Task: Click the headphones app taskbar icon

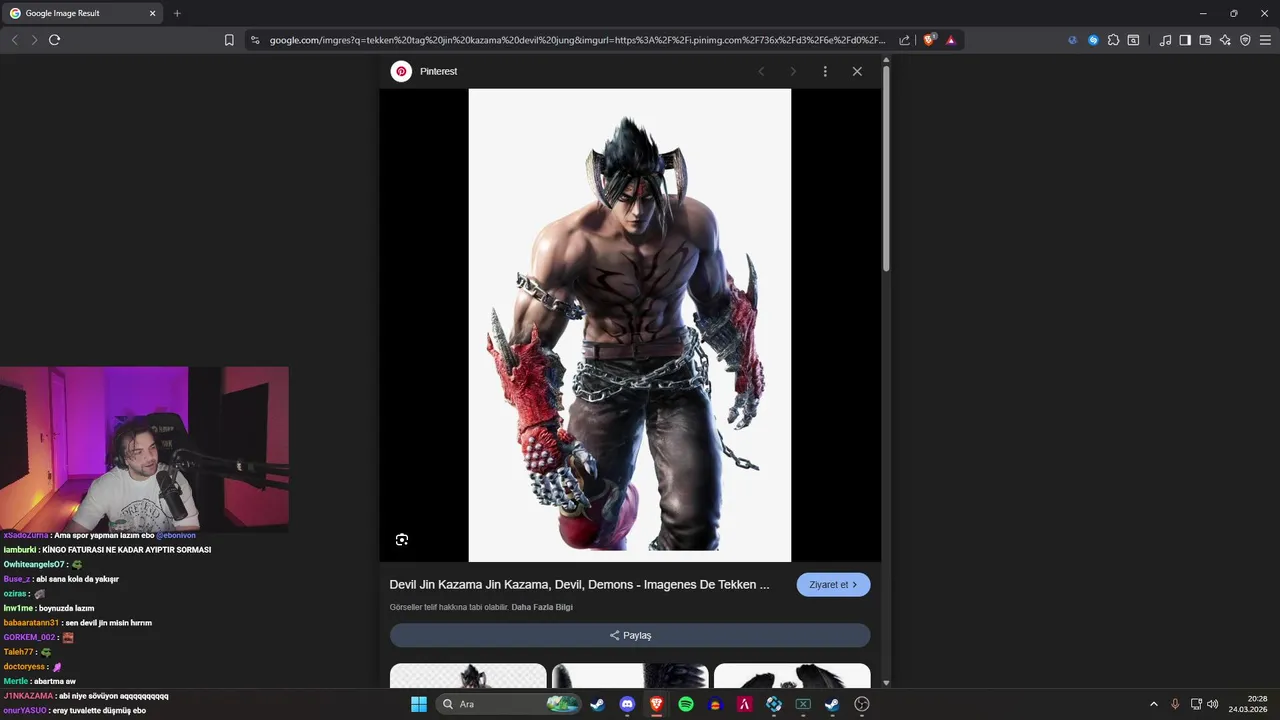Action: tap(715, 704)
